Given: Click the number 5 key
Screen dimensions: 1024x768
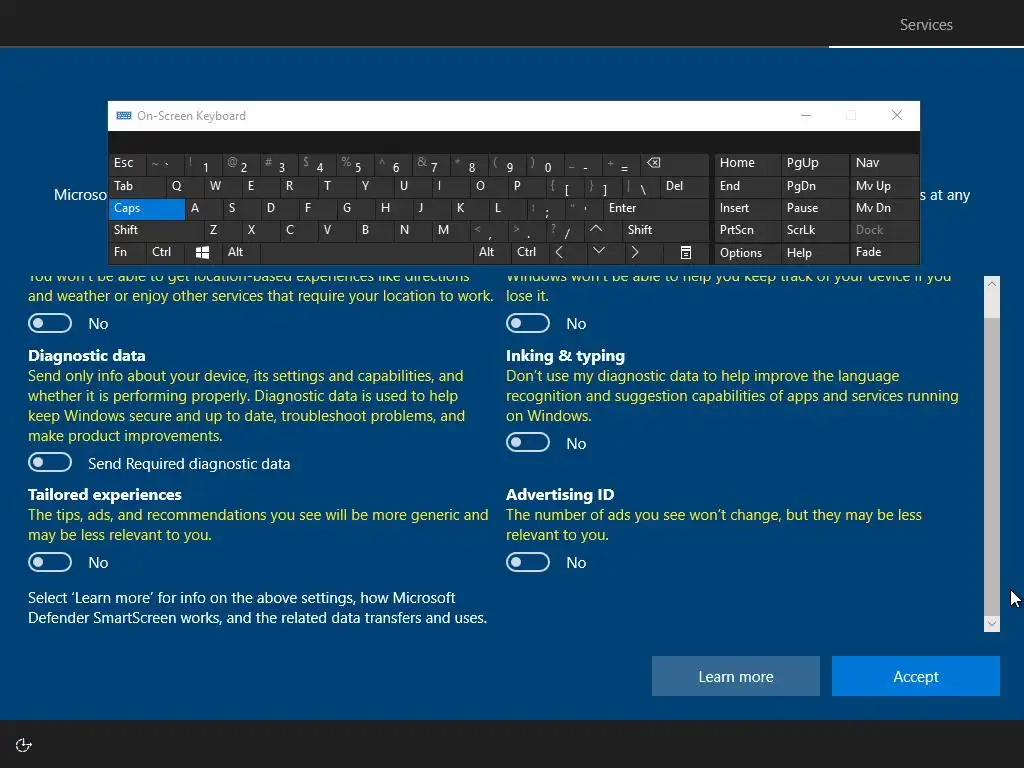Looking at the screenshot, I should point(355,163).
